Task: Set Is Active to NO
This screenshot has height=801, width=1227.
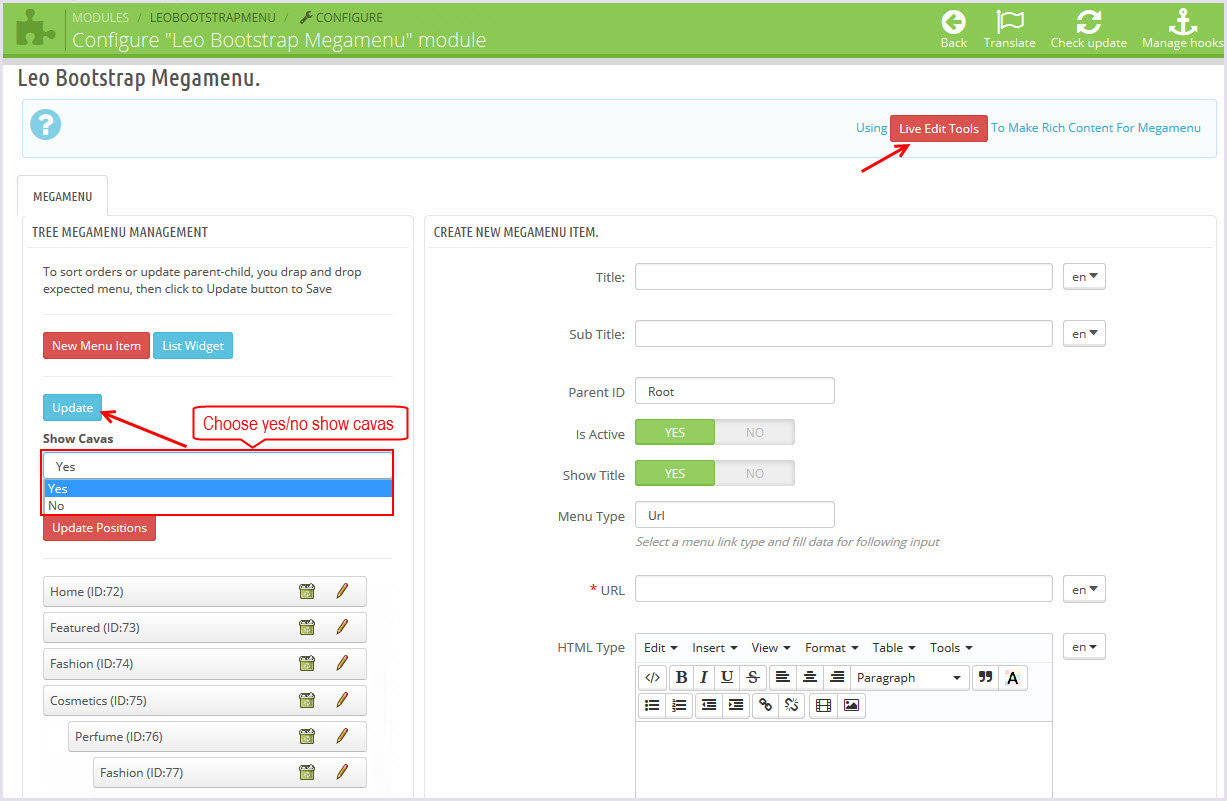Action: (x=755, y=432)
